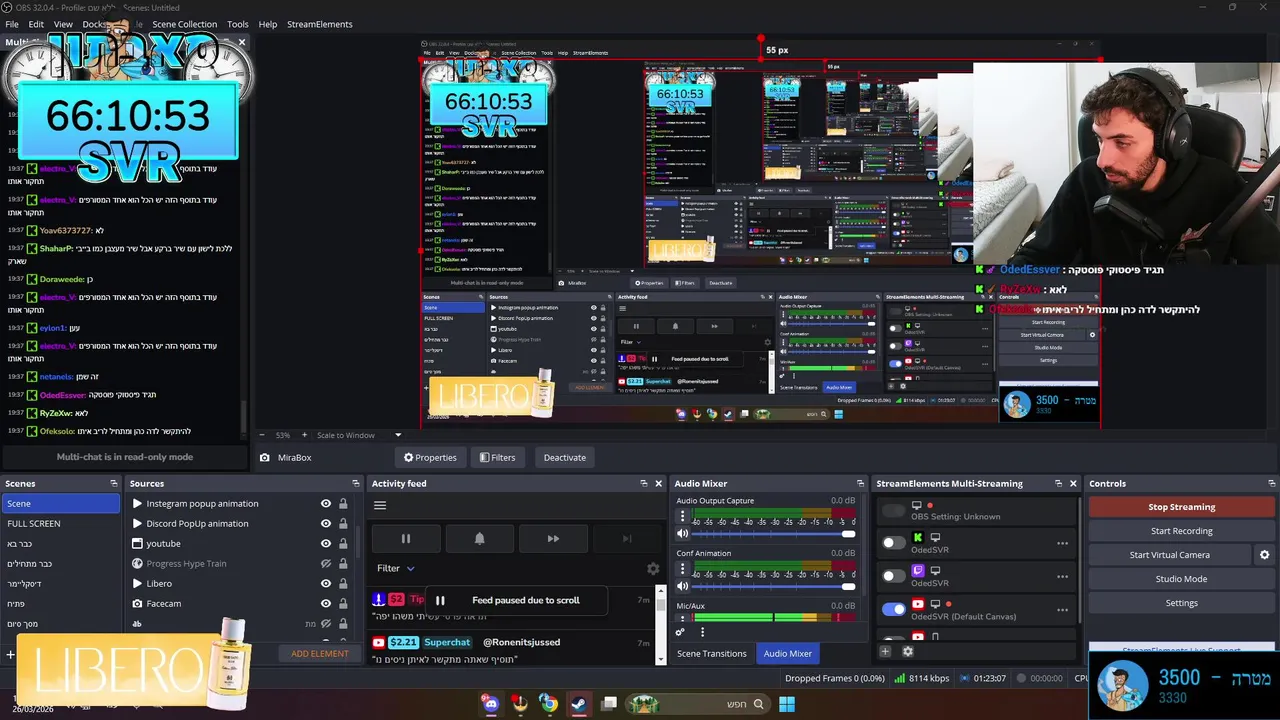Unlock the Facecam source lock icon
1280x720 pixels.
pos(343,604)
